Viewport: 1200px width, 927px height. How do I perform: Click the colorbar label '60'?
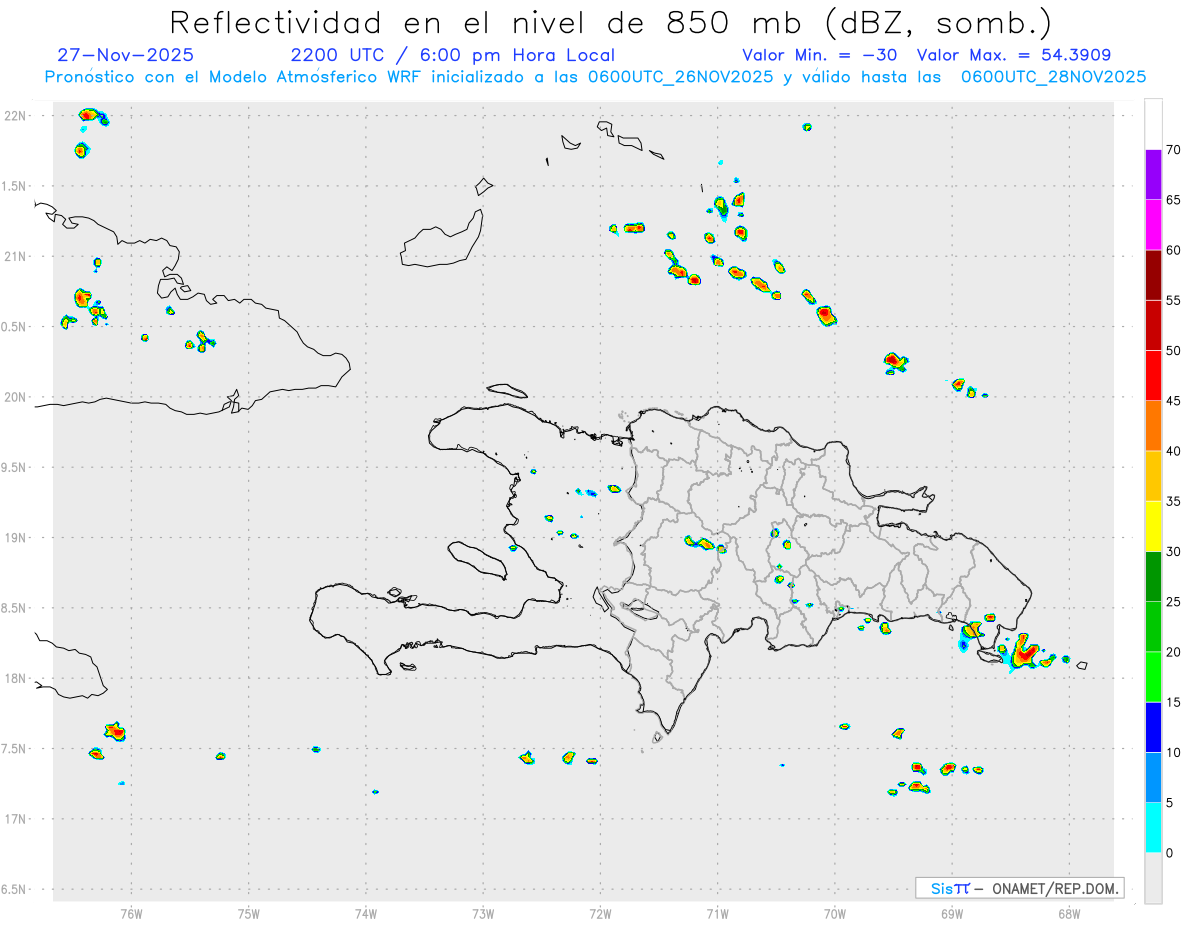tap(1173, 250)
